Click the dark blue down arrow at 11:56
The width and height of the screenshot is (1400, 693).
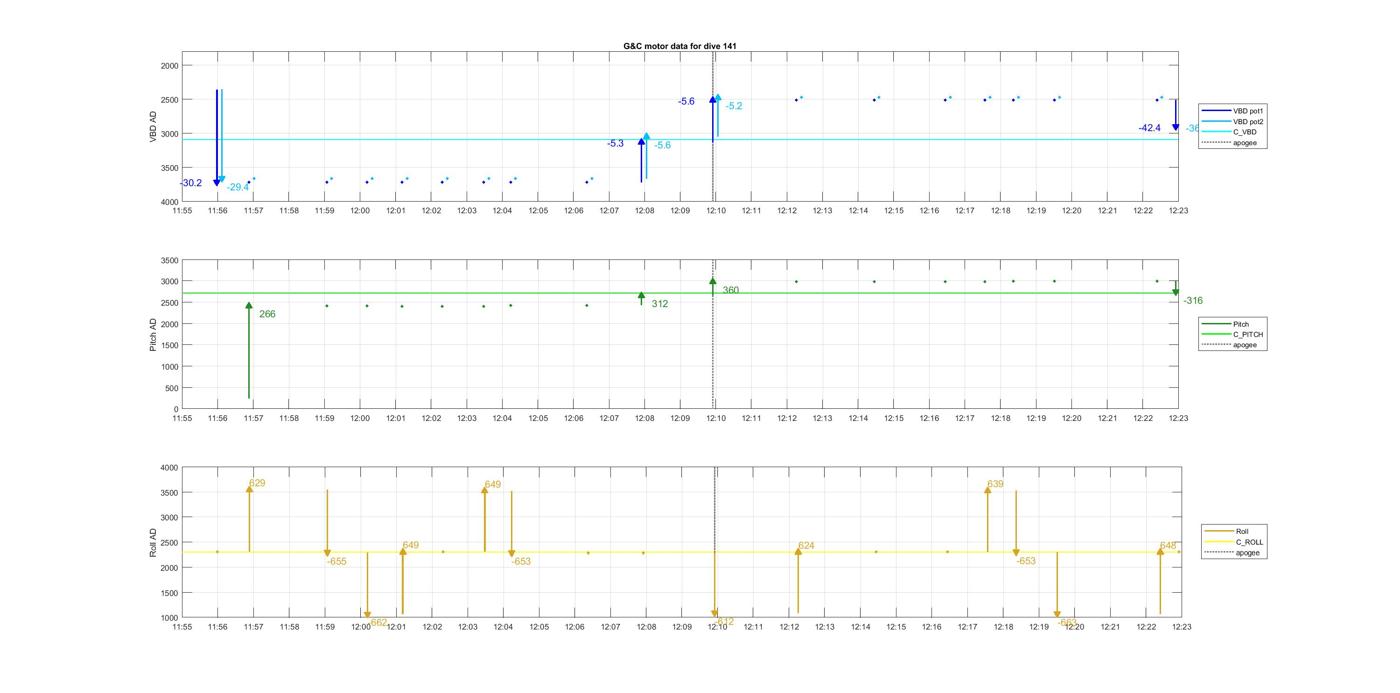point(216,138)
